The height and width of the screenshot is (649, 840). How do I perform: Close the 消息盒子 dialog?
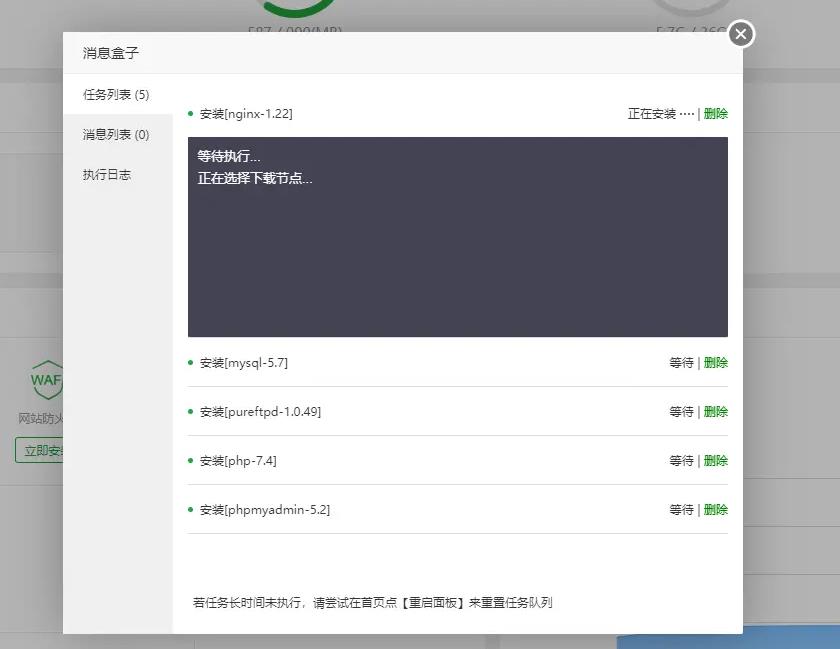(x=740, y=33)
